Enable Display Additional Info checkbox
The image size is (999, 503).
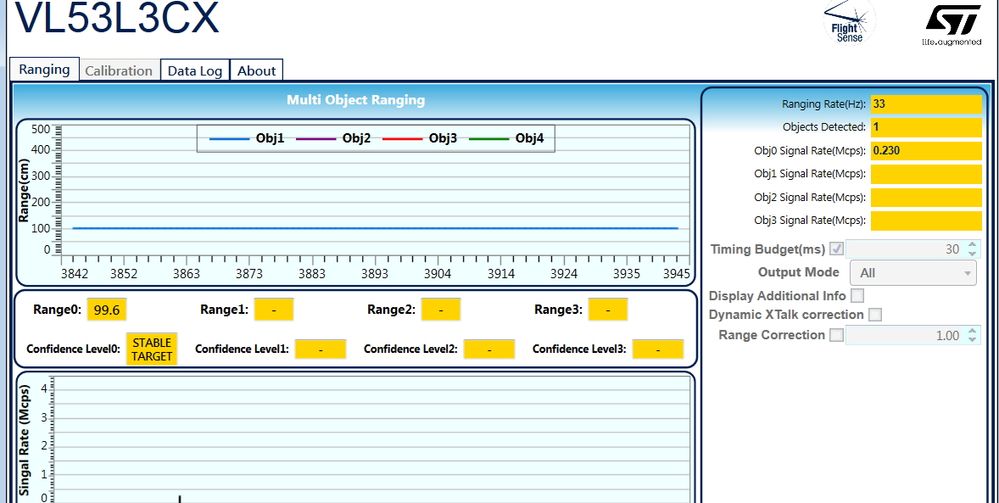[x=858, y=296]
